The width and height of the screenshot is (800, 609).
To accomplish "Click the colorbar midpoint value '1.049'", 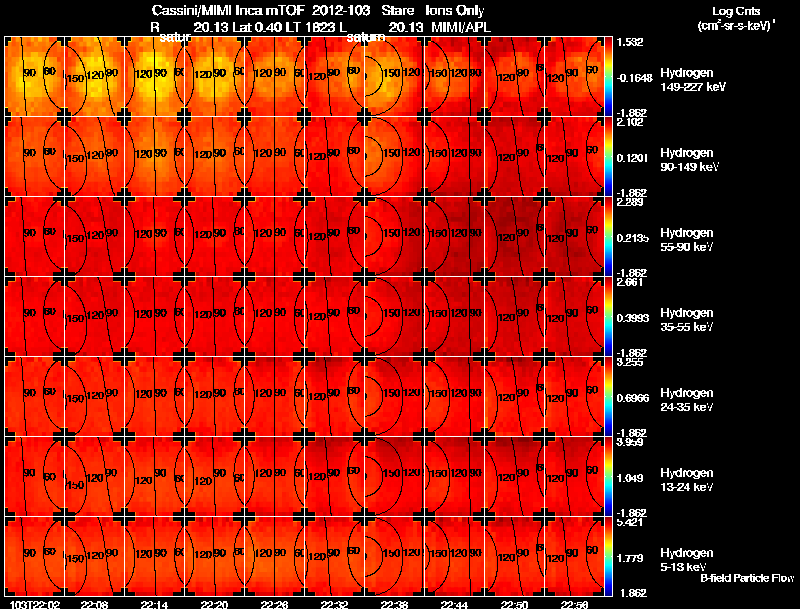I will point(631,478).
